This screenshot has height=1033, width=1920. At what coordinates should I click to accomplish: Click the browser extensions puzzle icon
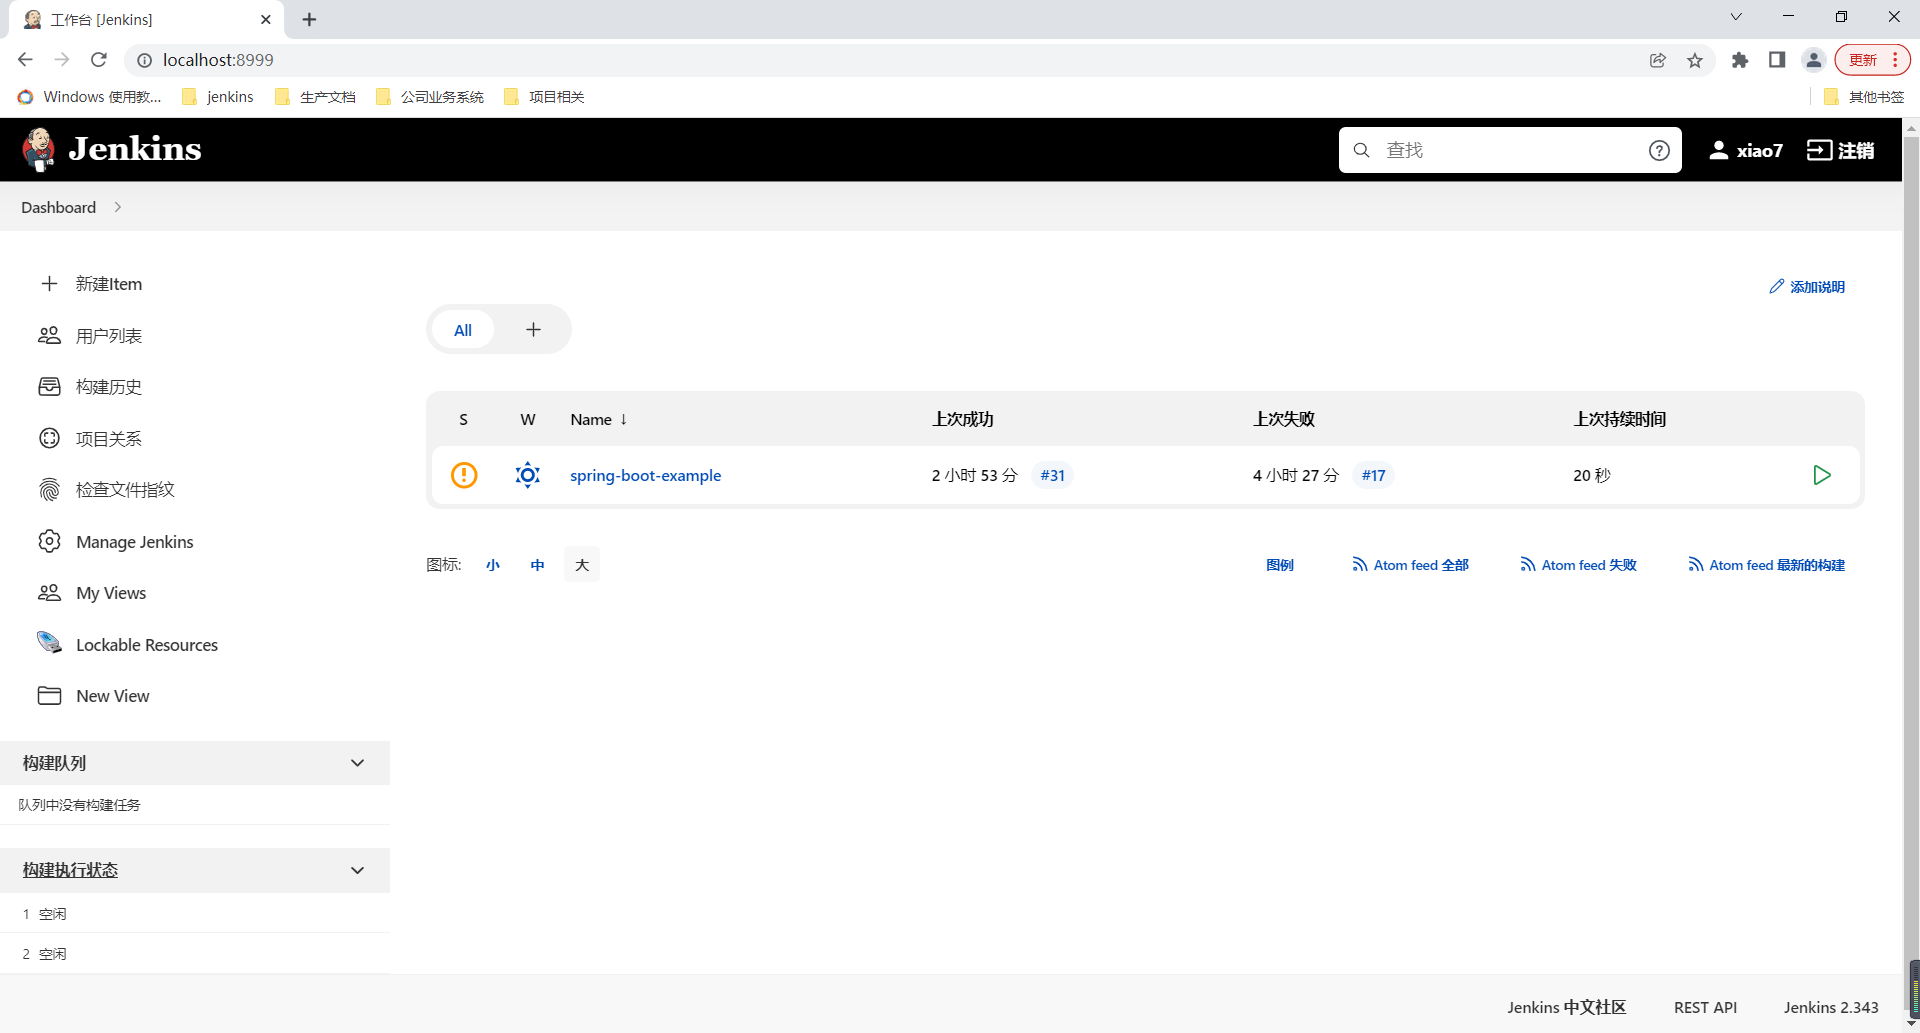click(1740, 60)
